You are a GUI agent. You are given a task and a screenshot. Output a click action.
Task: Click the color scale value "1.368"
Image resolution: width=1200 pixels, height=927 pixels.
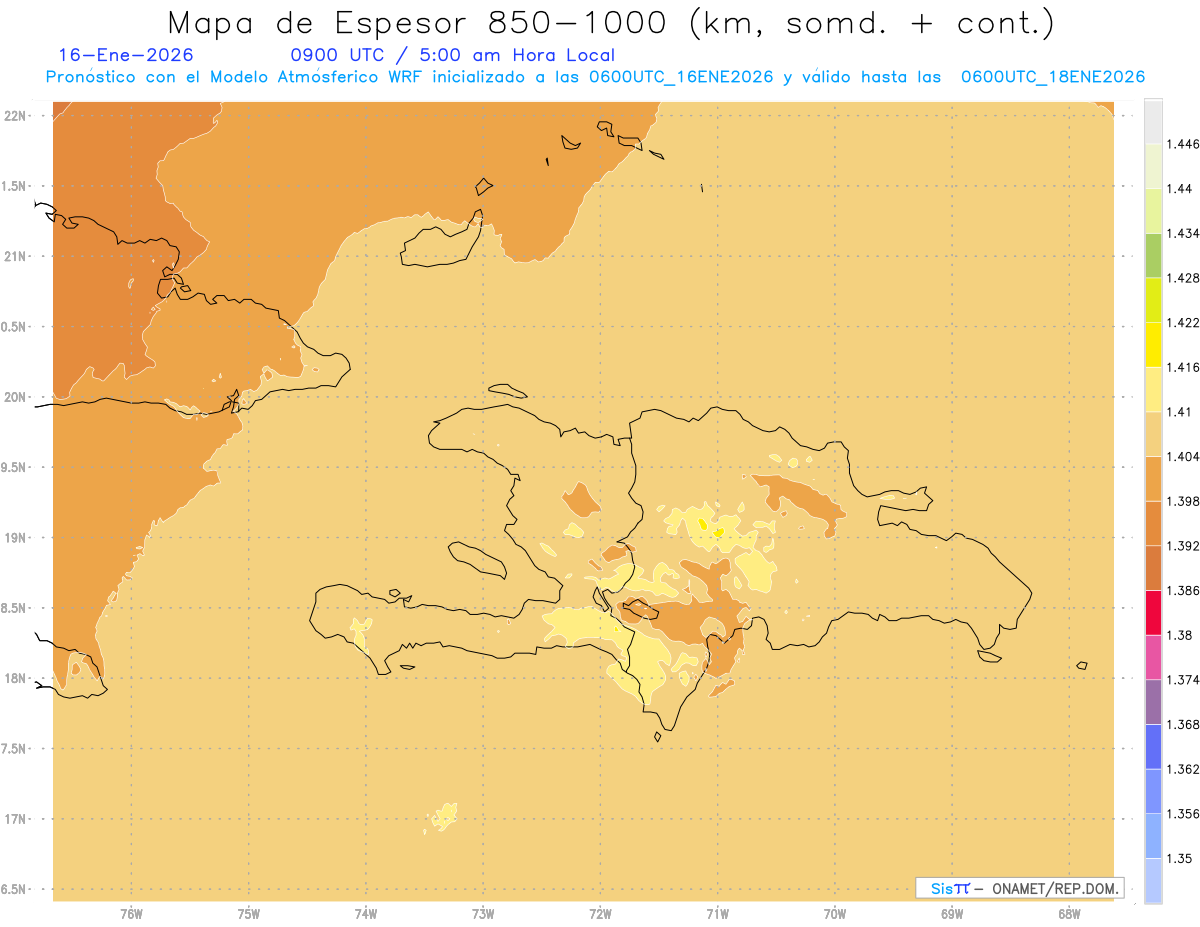pos(1184,724)
